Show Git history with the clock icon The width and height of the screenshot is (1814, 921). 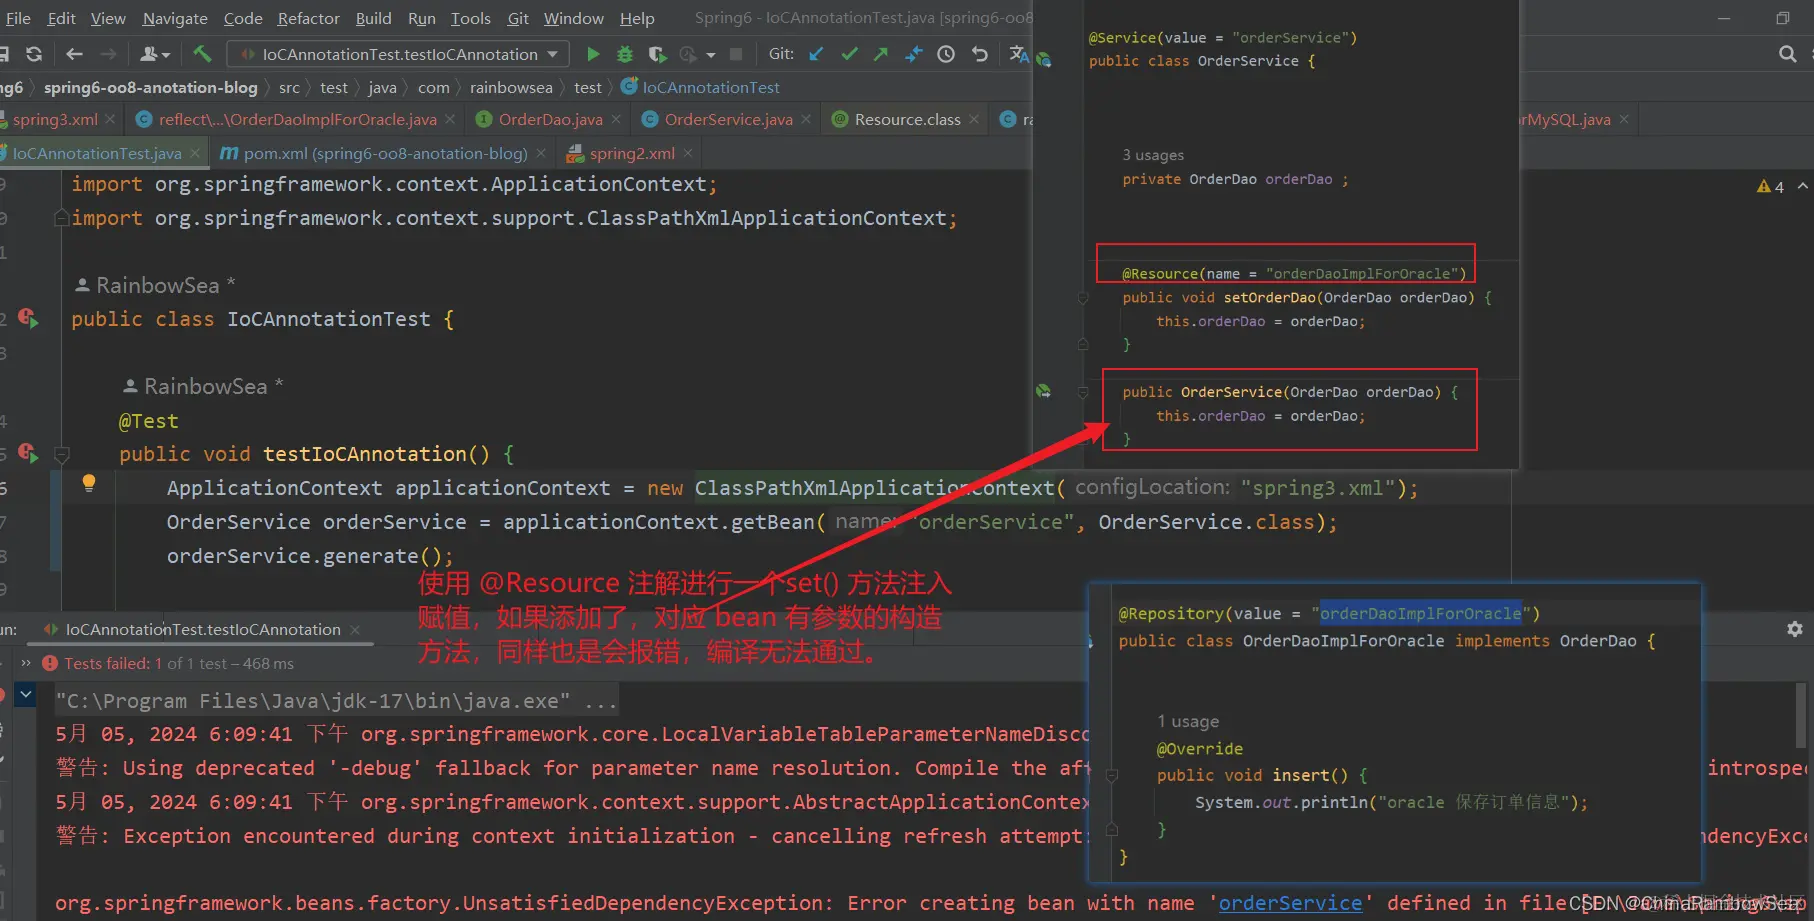[946, 54]
